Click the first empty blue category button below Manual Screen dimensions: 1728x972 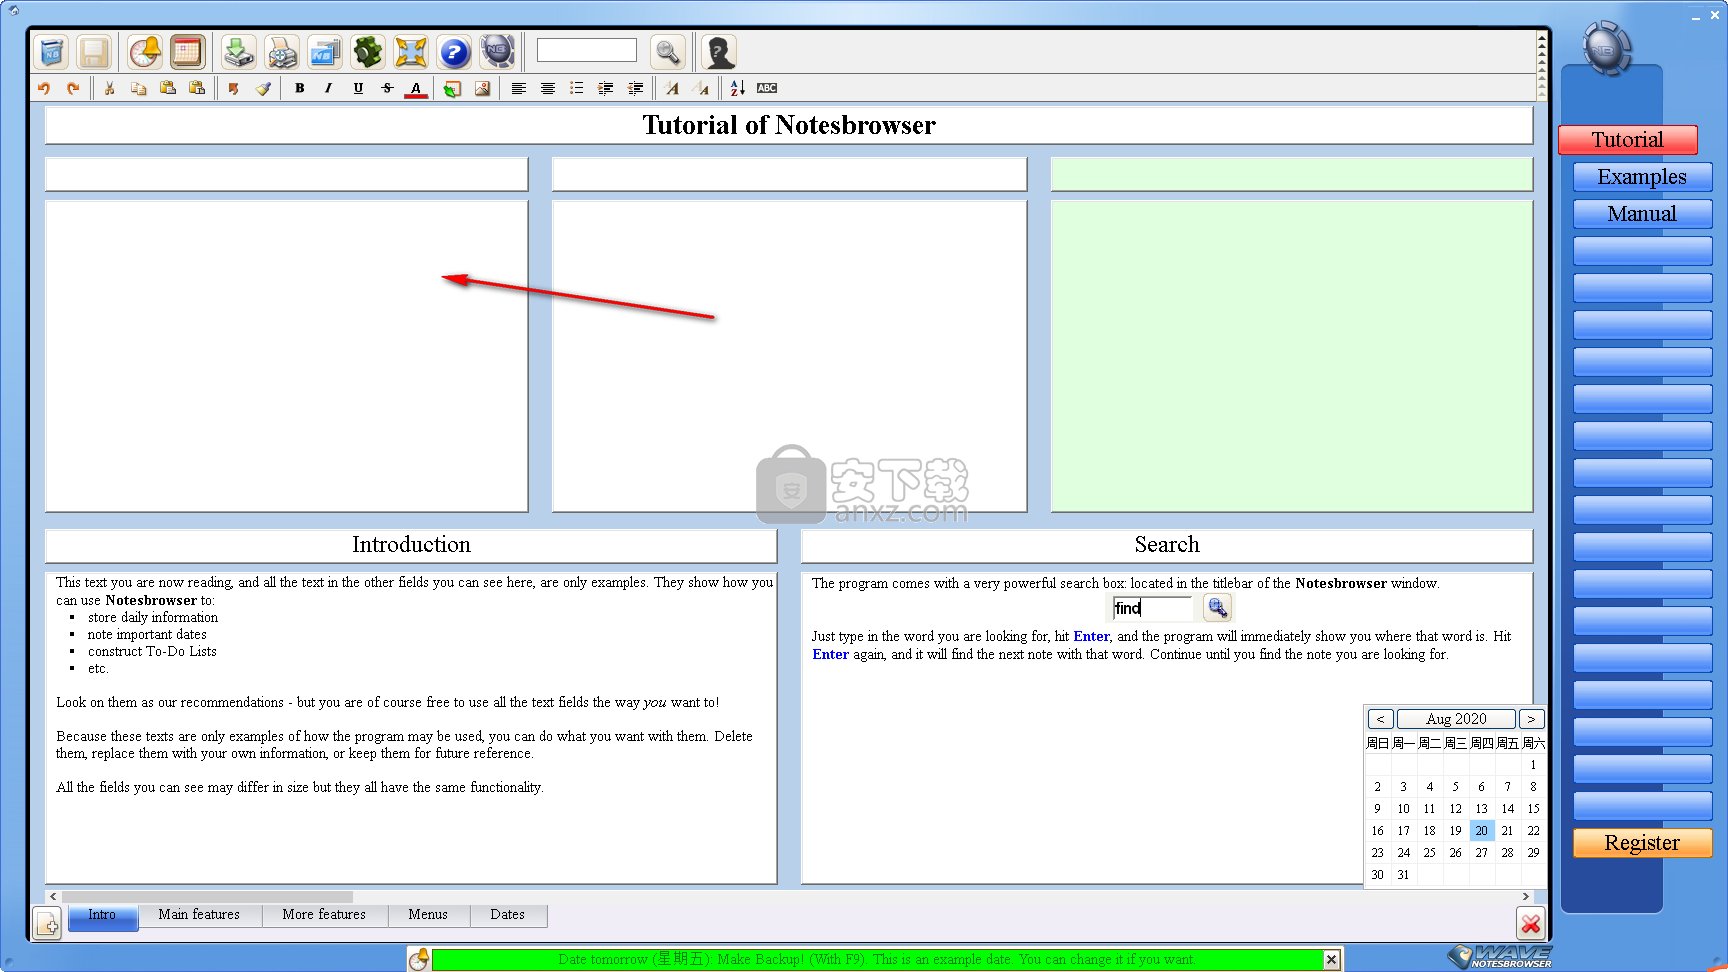(x=1642, y=251)
